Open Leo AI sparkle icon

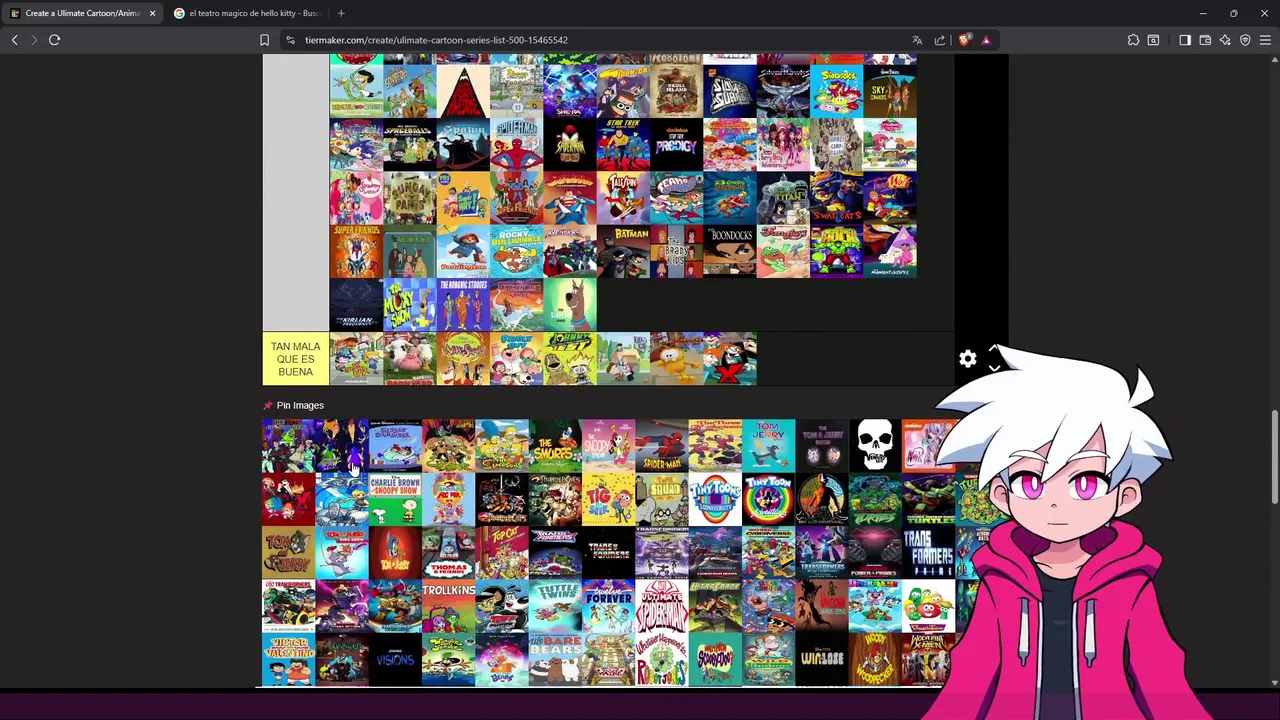(x=1225, y=40)
